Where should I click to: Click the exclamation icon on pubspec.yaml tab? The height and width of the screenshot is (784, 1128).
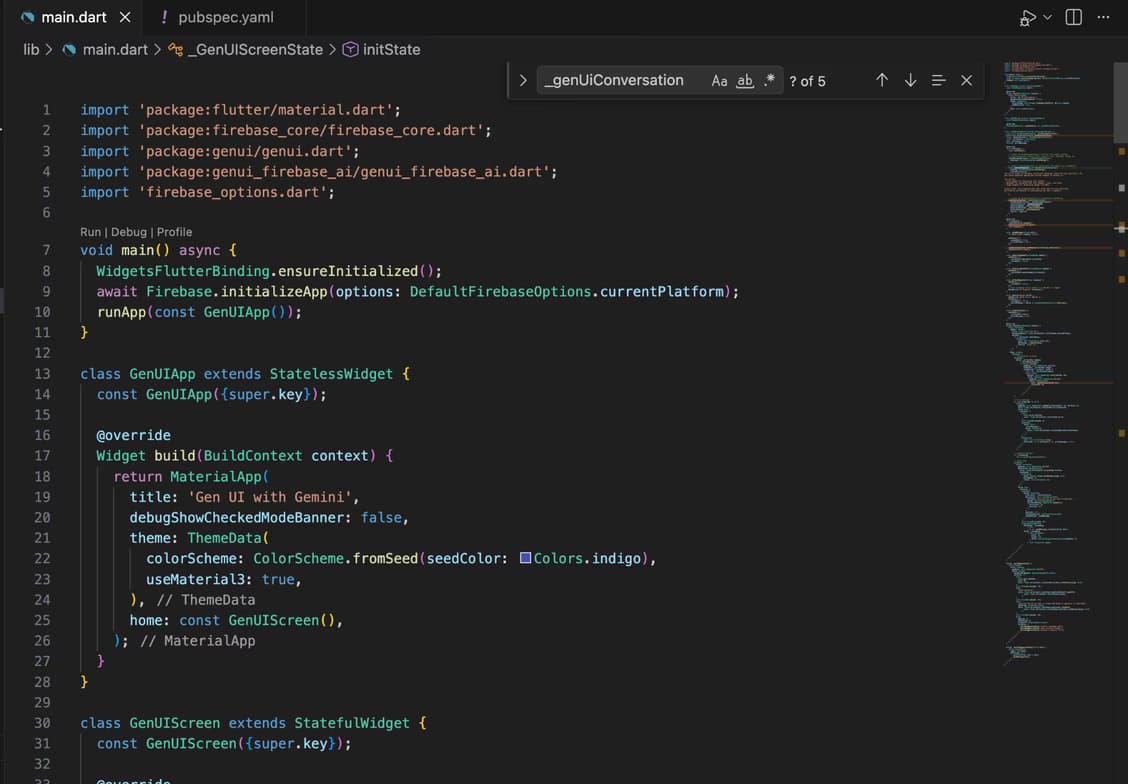click(164, 17)
